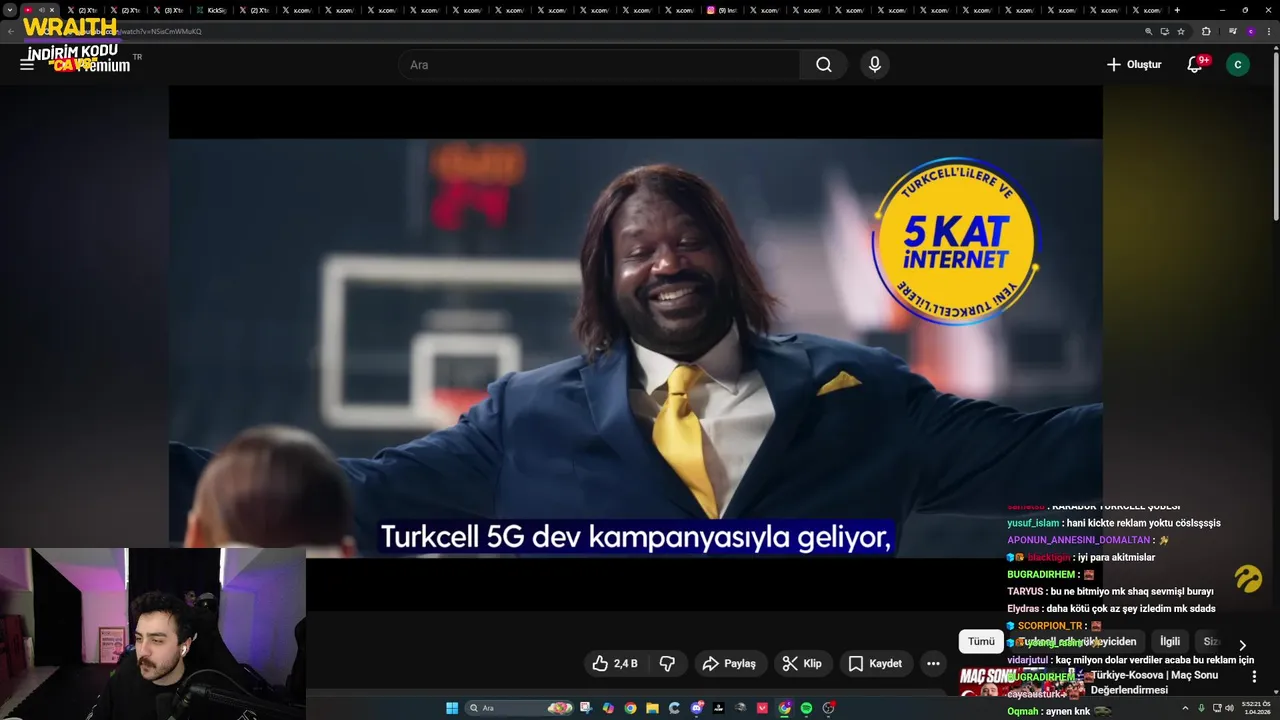The image size is (1280, 720).
Task: Select the Tümü filter chip
Action: (981, 642)
